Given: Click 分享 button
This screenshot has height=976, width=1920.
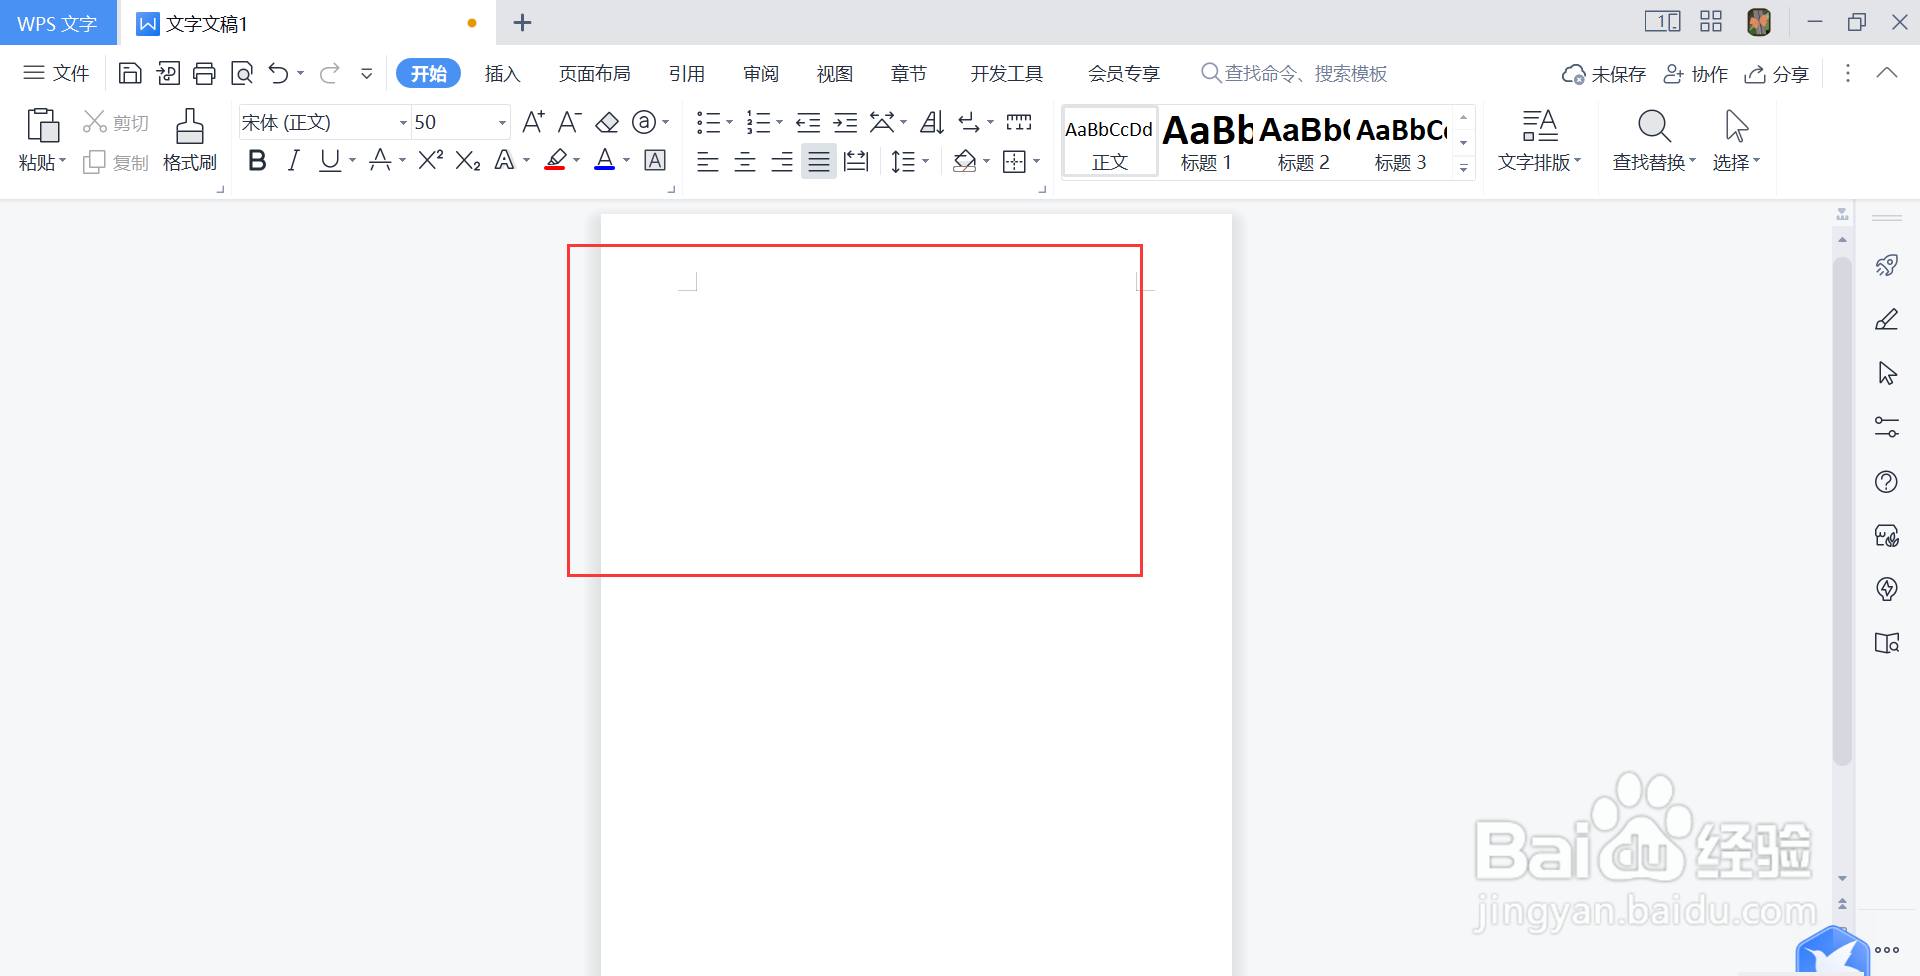Looking at the screenshot, I should coord(1777,74).
